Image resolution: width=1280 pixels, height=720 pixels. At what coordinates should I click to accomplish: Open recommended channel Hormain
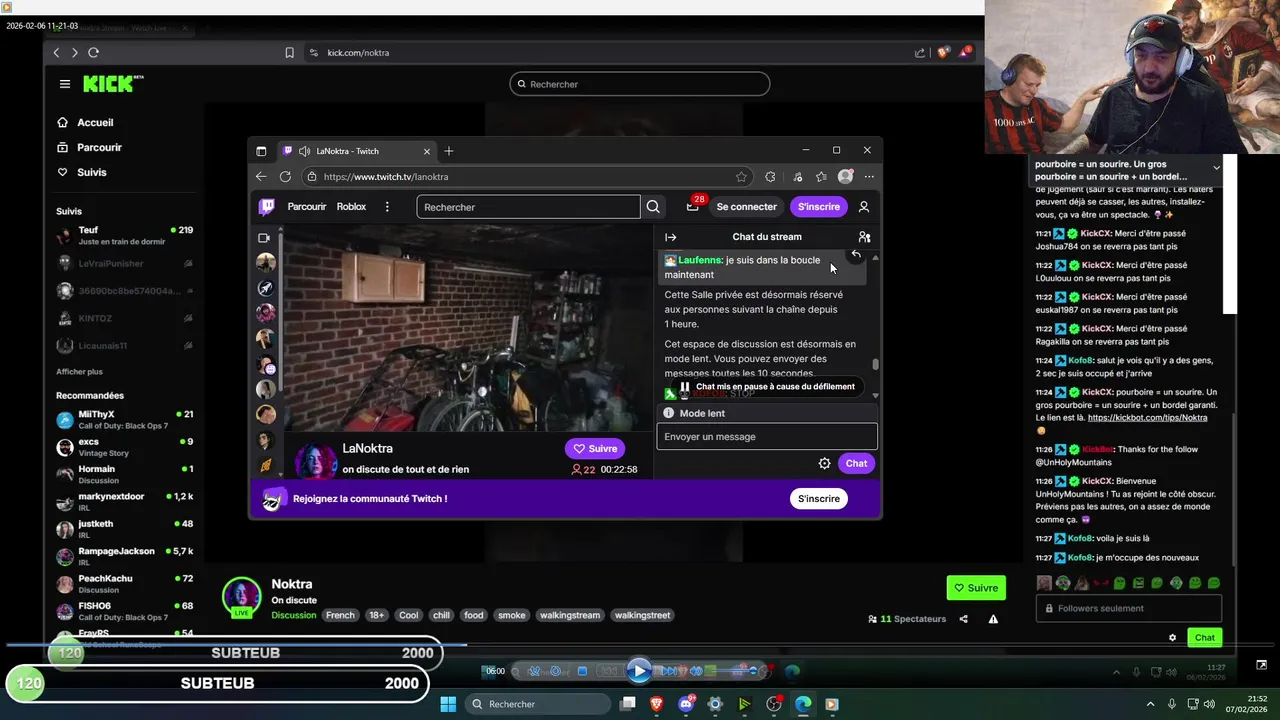[125, 474]
